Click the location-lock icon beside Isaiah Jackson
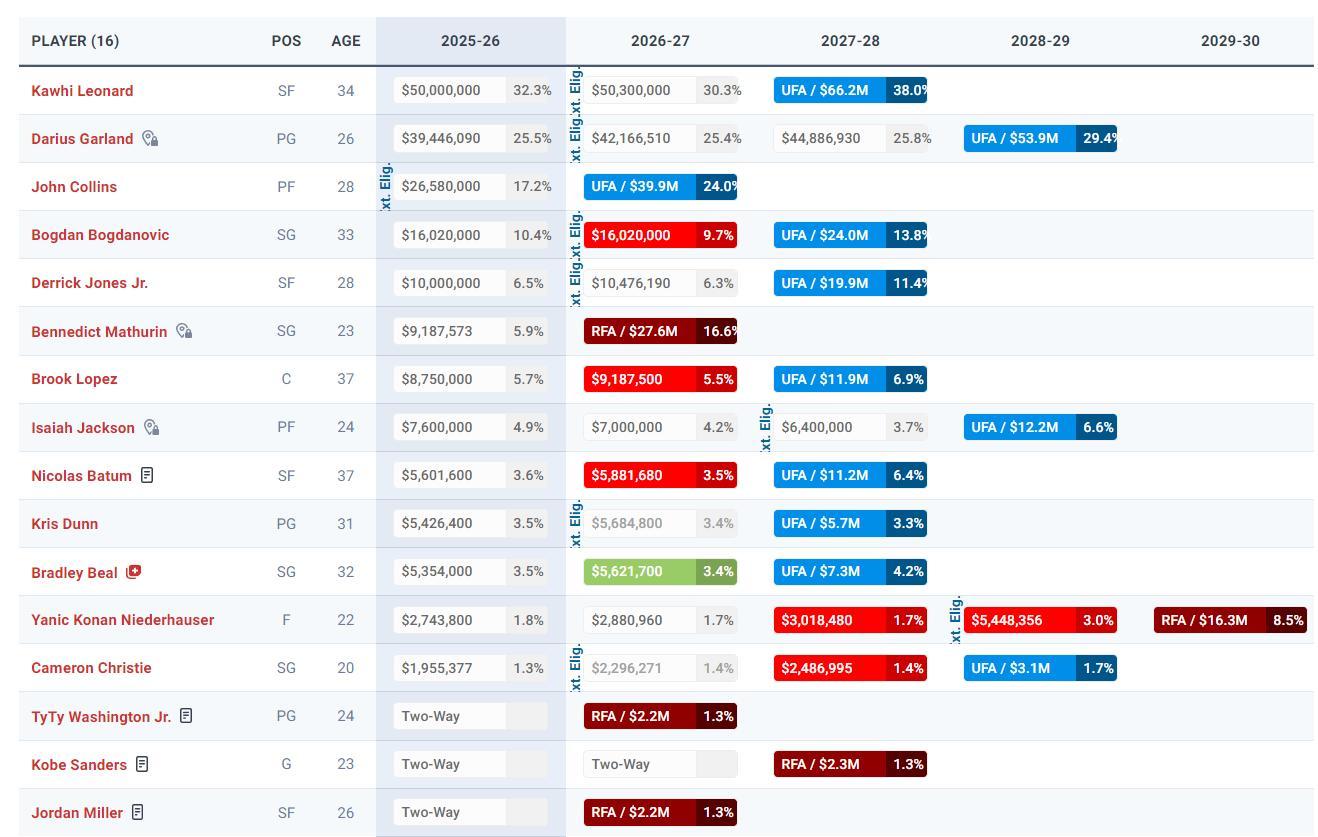 pyautogui.click(x=151, y=428)
